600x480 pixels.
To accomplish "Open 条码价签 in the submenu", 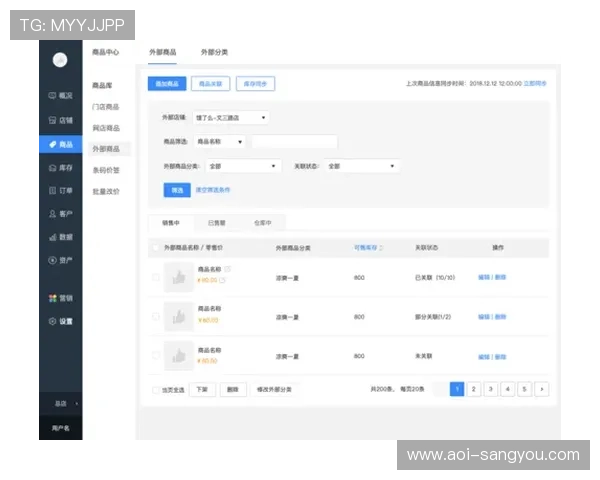I will click(x=106, y=170).
